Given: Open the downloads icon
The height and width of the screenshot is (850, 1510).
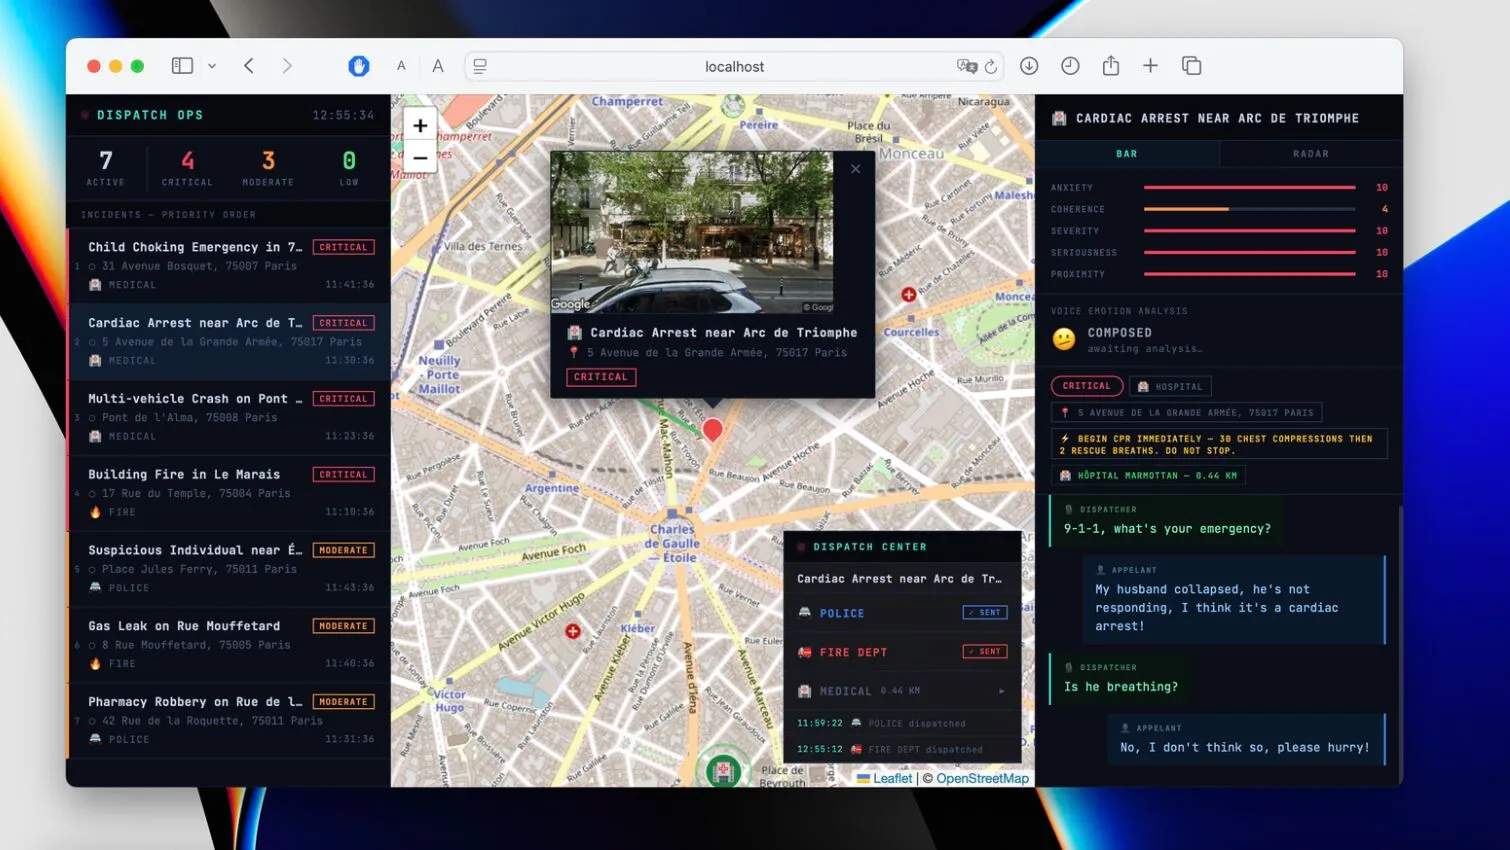Looking at the screenshot, I should [x=1029, y=66].
